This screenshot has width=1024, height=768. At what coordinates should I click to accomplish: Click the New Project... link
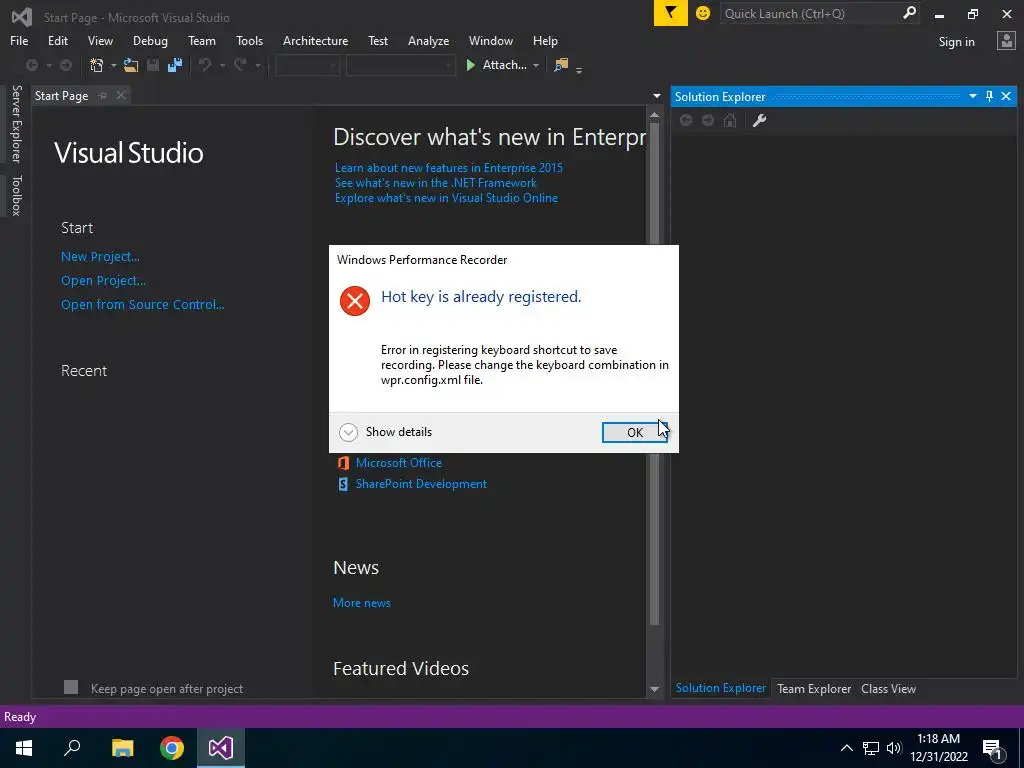pyautogui.click(x=100, y=257)
